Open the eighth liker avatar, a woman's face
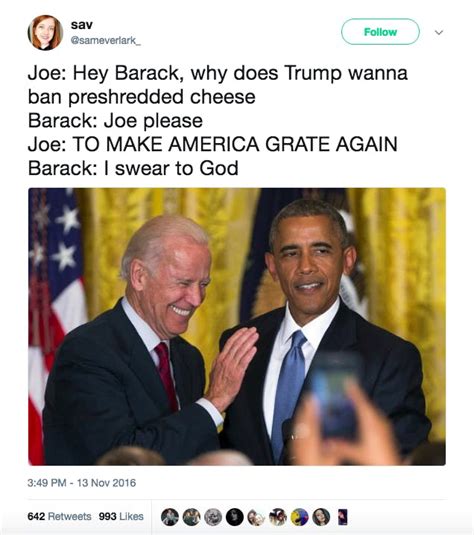The height and width of the screenshot is (535, 474). tap(321, 517)
